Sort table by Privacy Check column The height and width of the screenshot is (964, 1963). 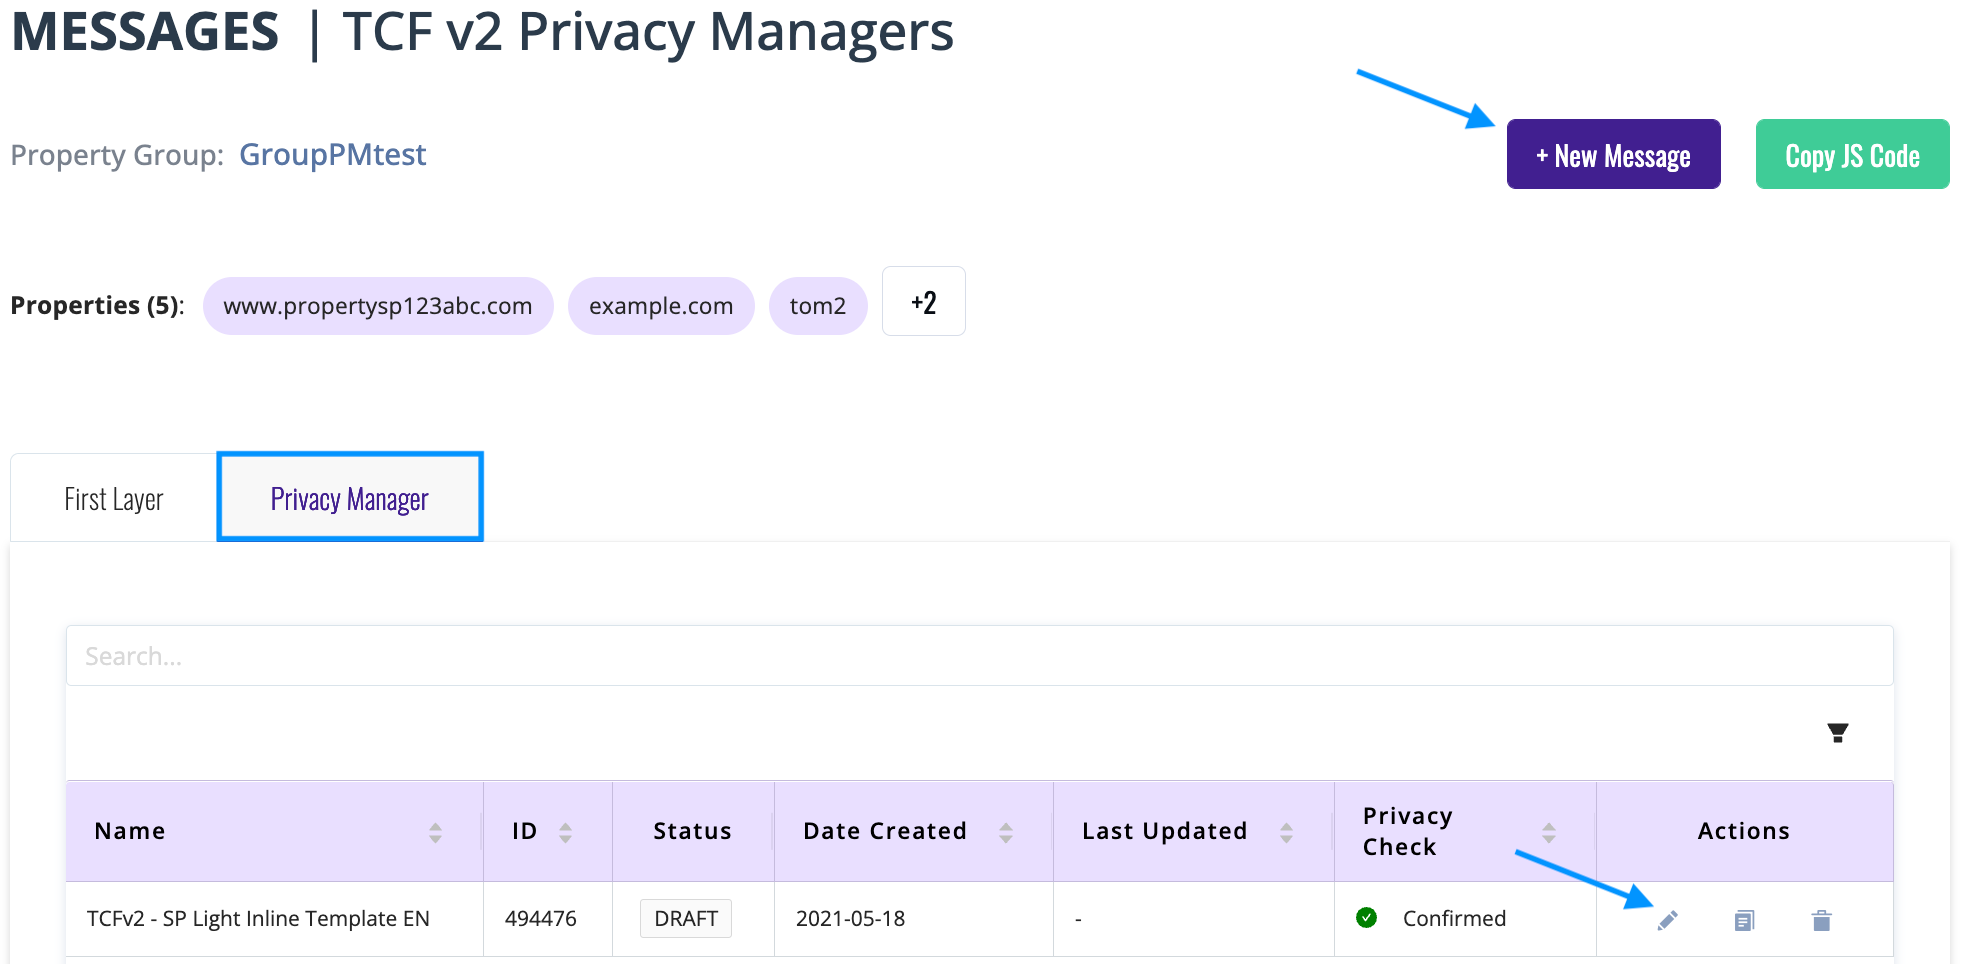pos(1548,832)
